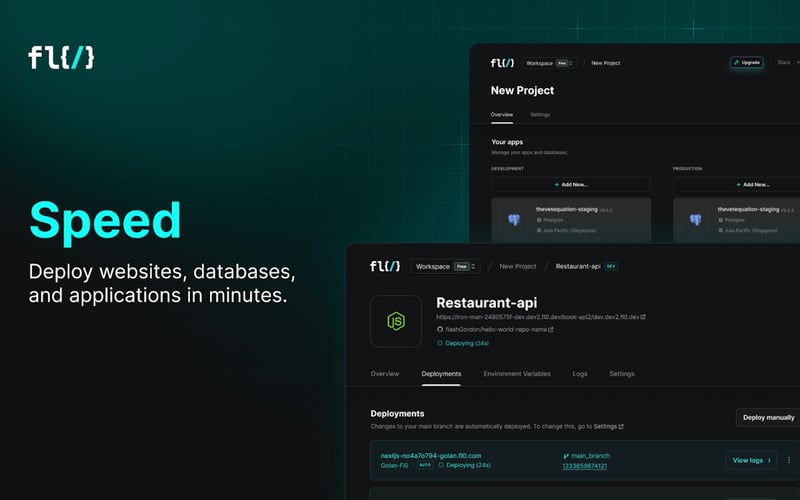Open Workspace dropdown in the Restaurant-api window
Screen dimensions: 800x500
click(x=445, y=266)
